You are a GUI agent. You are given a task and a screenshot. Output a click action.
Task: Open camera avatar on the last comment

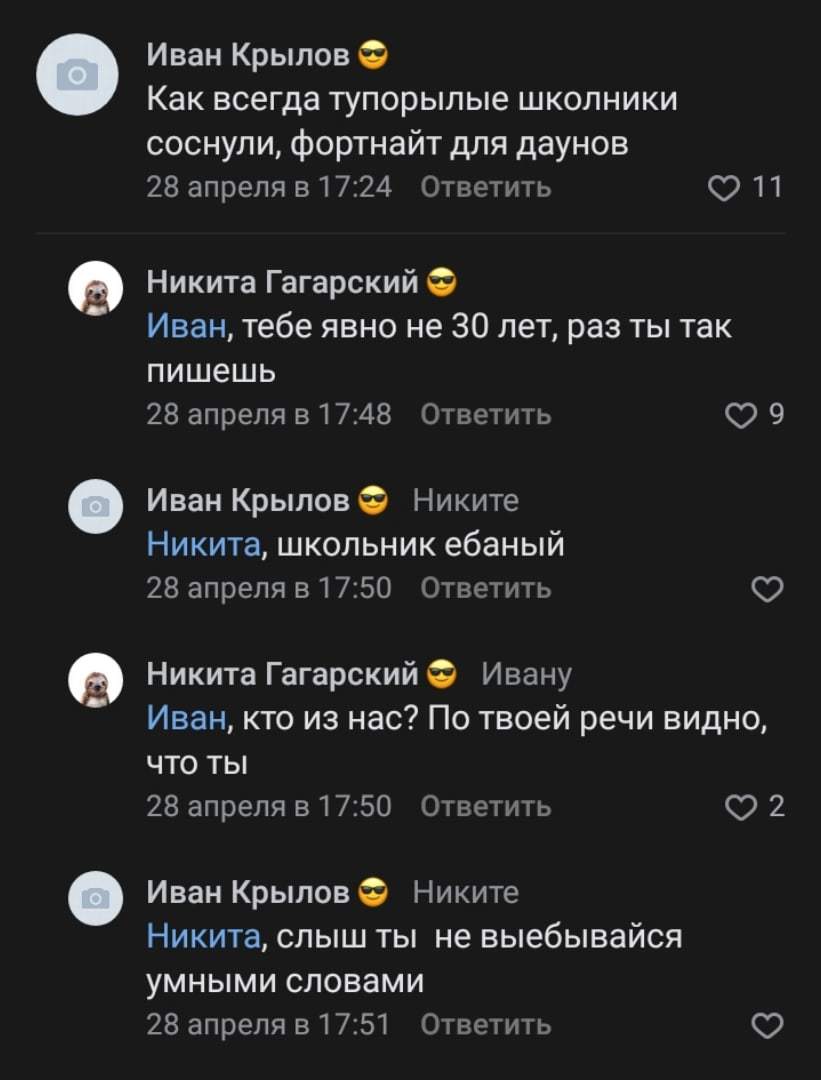tap(95, 898)
